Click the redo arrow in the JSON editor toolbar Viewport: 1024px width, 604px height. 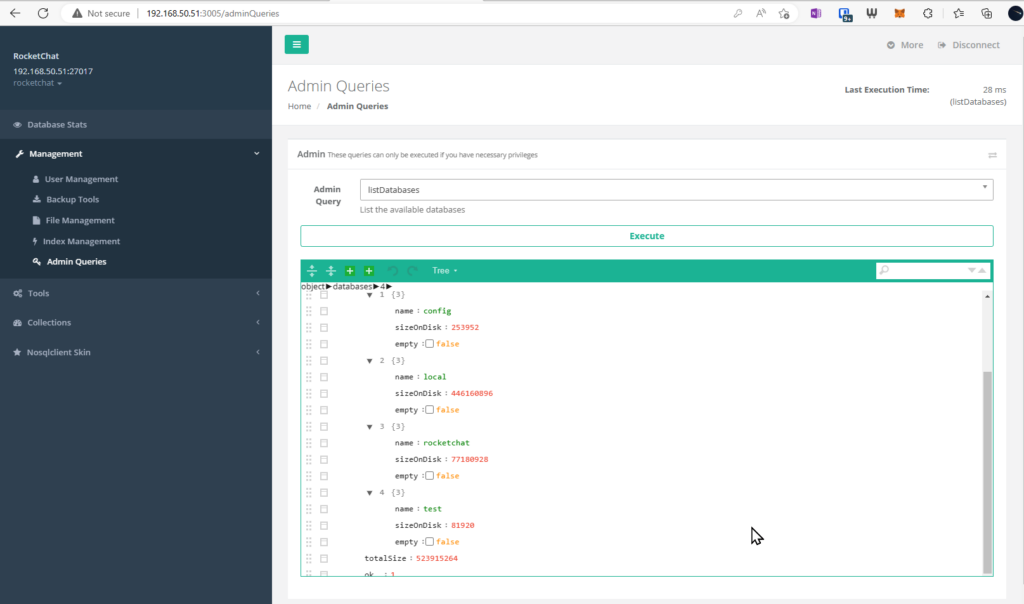pyautogui.click(x=412, y=270)
